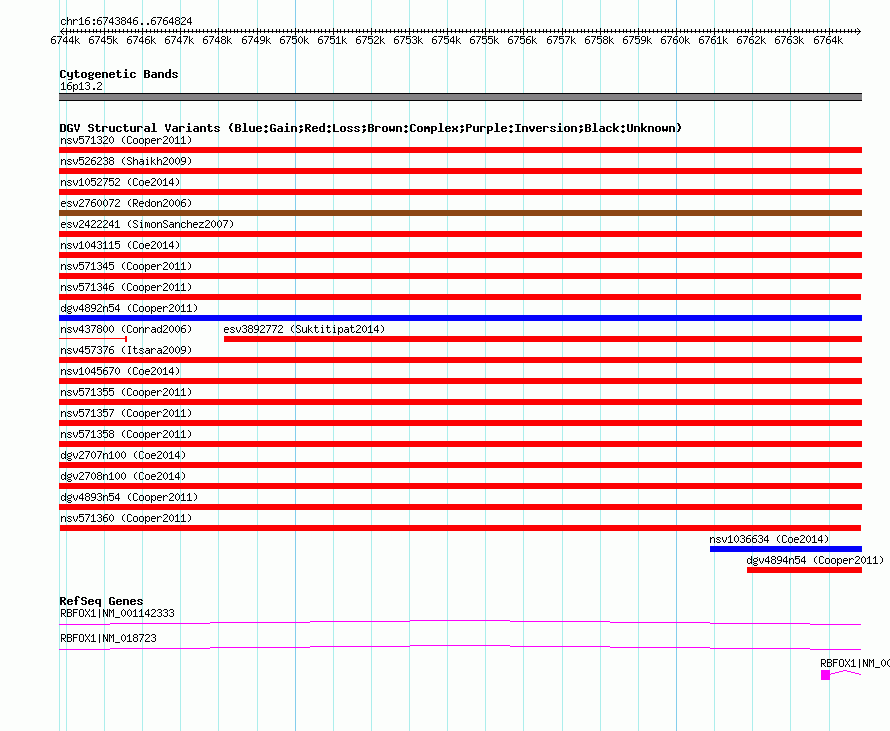Click the 6762k ruler position
The width and height of the screenshot is (890, 731).
[x=752, y=40]
